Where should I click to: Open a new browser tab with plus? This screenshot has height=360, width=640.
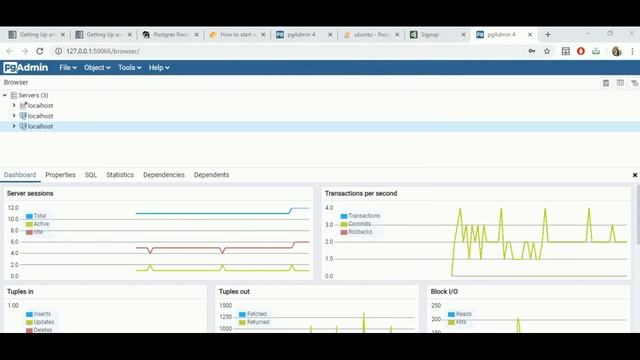[548, 35]
